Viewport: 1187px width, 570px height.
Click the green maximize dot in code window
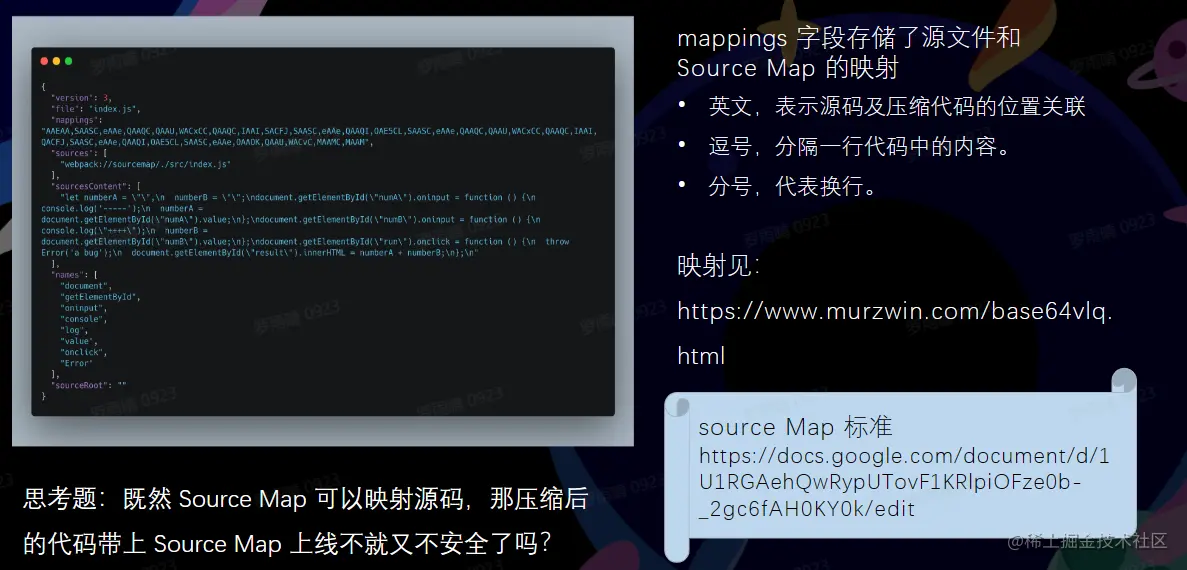68,61
